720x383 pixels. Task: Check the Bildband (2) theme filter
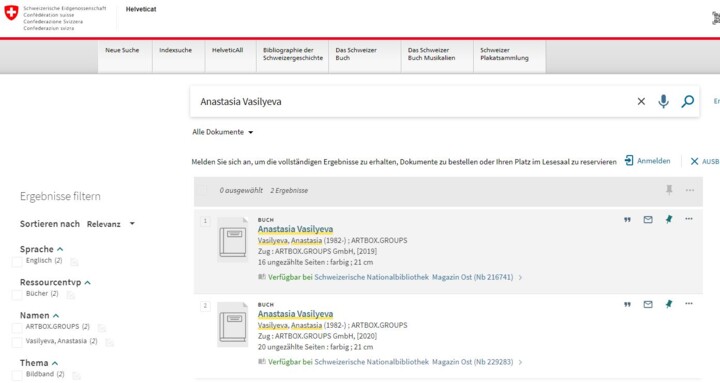pyautogui.click(x=17, y=376)
